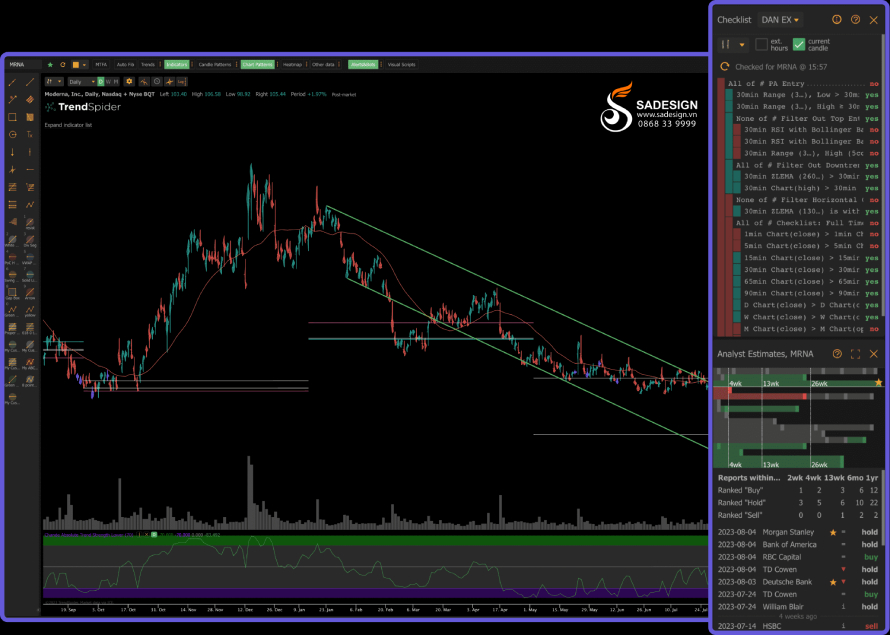
Task: Select the RBC Capital buy row
Action: [x=798, y=557]
